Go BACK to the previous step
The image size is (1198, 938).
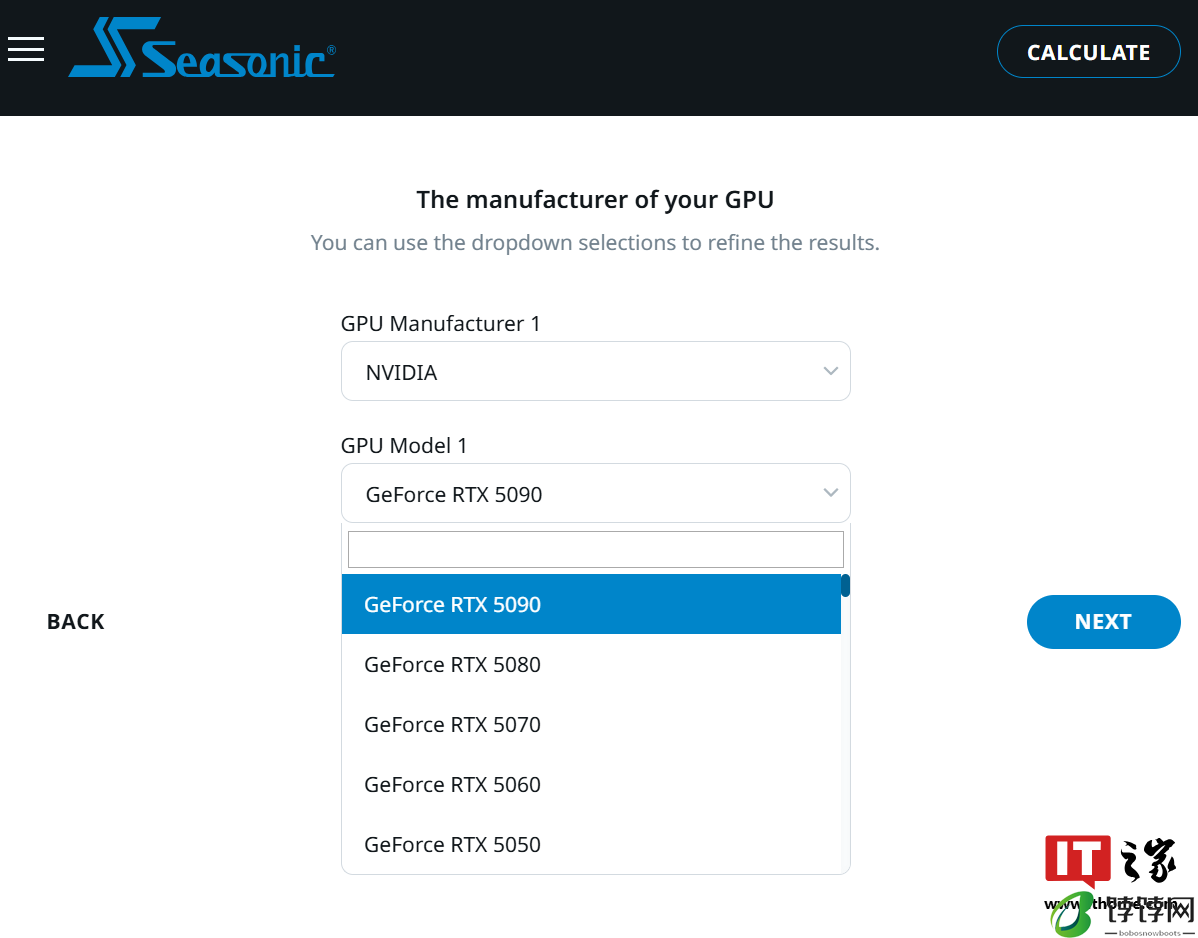point(76,622)
